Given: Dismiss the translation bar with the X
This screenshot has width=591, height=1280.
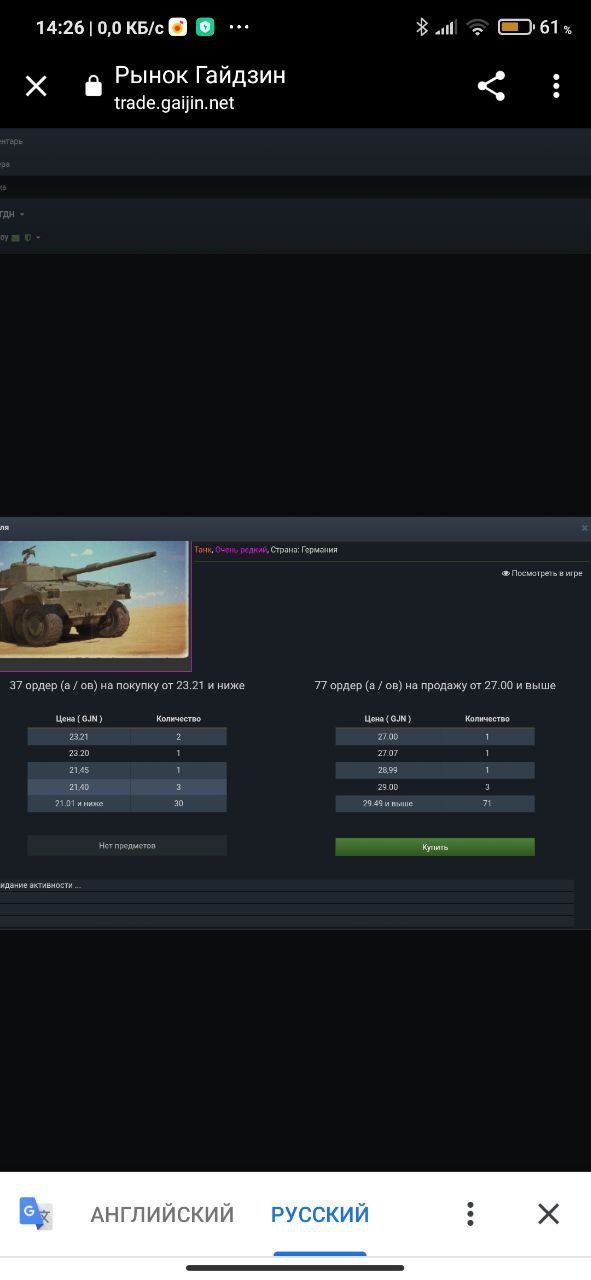Looking at the screenshot, I should (548, 1214).
